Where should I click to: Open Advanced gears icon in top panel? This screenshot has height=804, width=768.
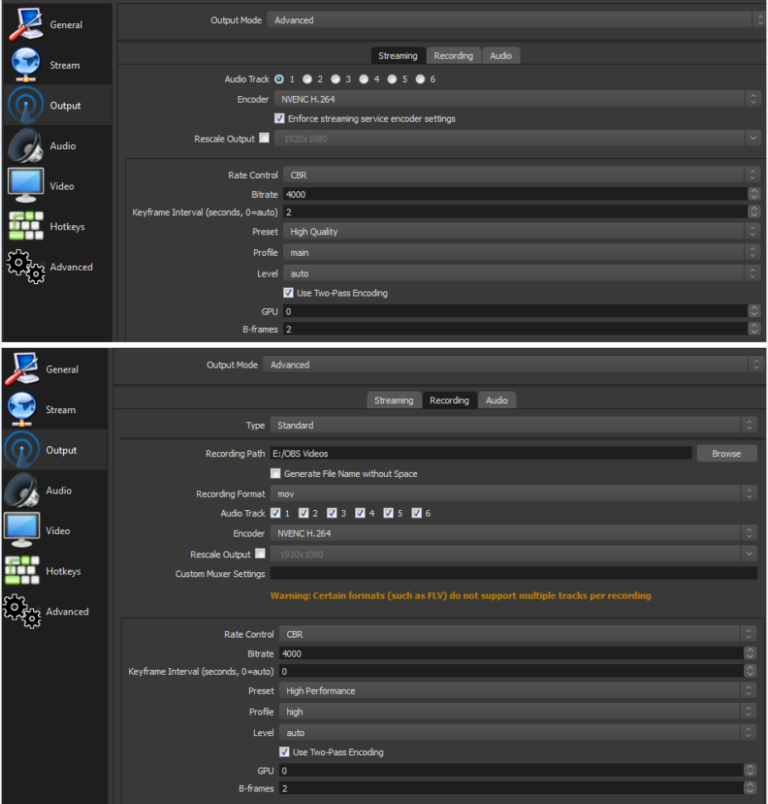click(x=26, y=267)
